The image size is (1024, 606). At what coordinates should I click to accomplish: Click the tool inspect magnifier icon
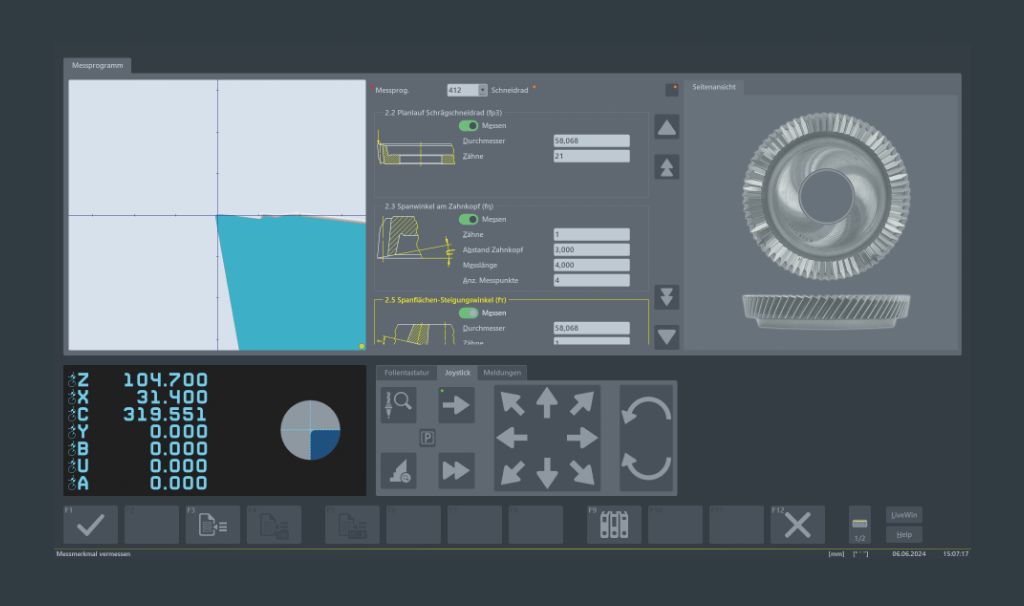coord(398,405)
